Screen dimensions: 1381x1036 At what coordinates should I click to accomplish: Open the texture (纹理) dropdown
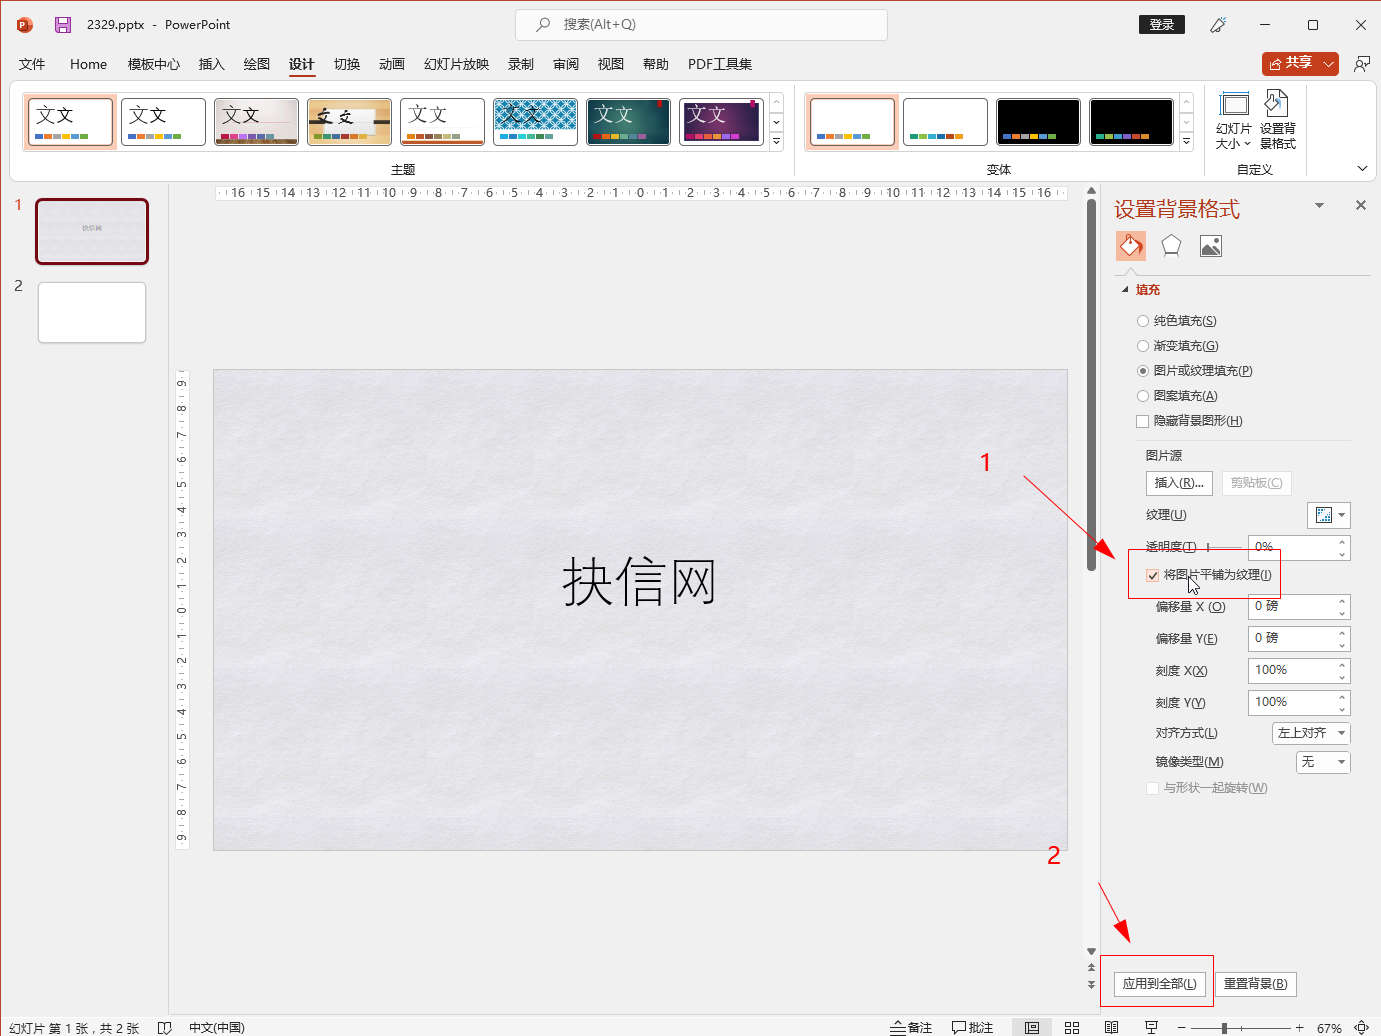(x=1329, y=515)
